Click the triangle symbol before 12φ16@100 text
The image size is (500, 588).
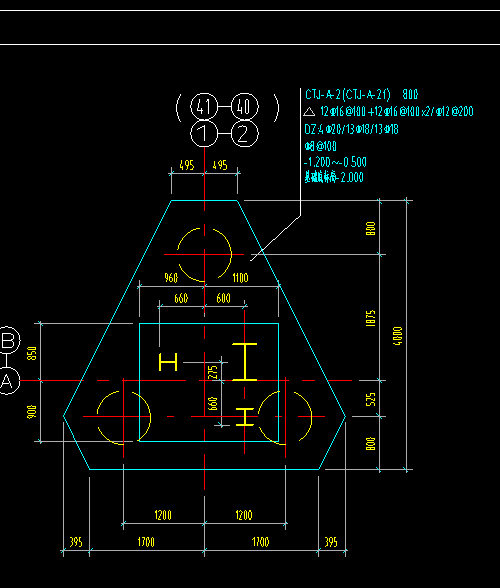[309, 112]
